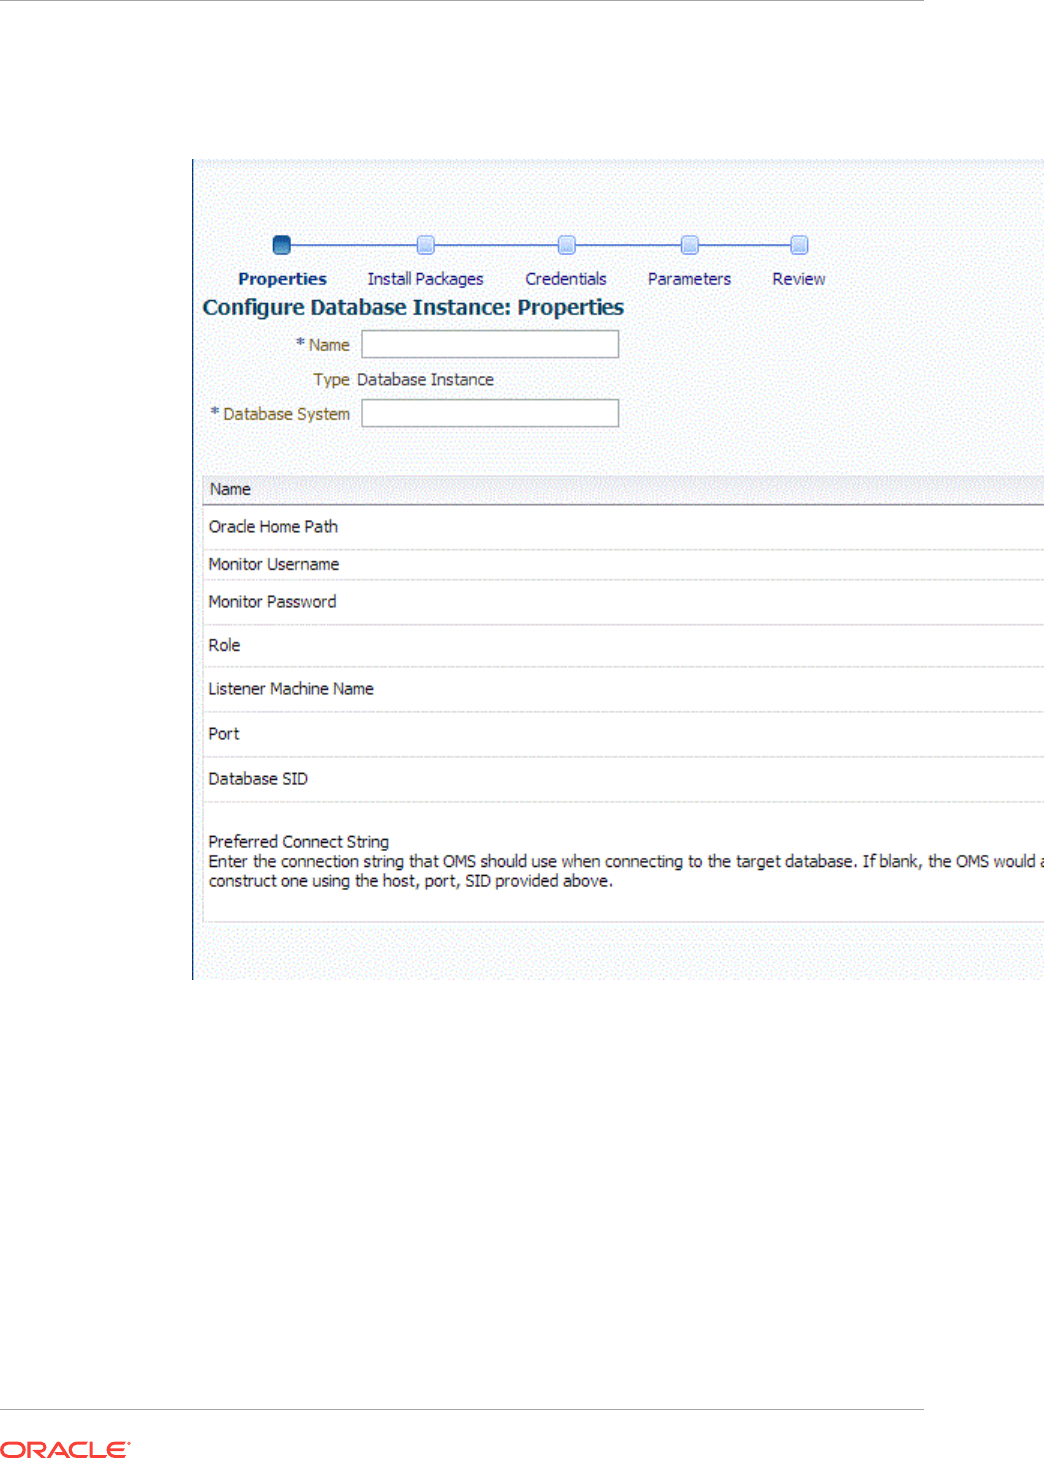Click the Properties step marker icon
Screen dimensions: 1044x1458
(x=282, y=245)
